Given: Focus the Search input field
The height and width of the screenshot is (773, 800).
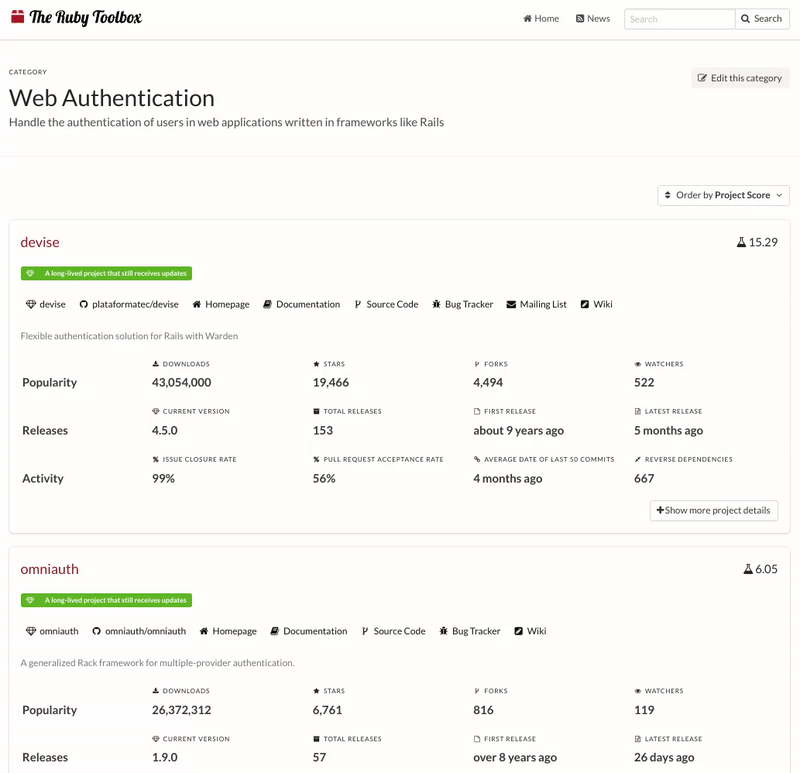Looking at the screenshot, I should point(680,19).
